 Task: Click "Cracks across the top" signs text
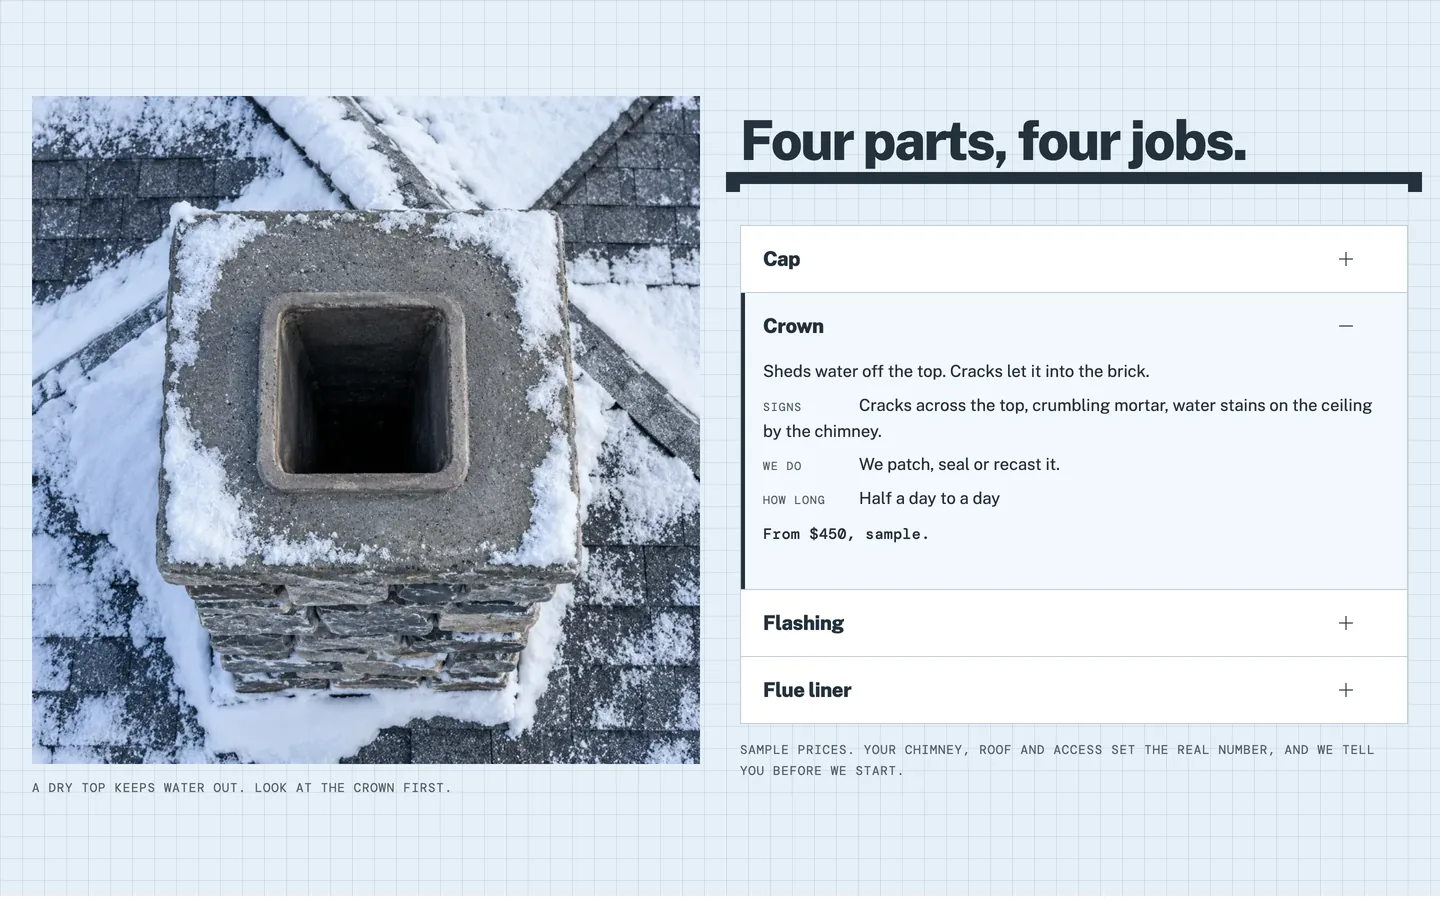(x=1068, y=418)
